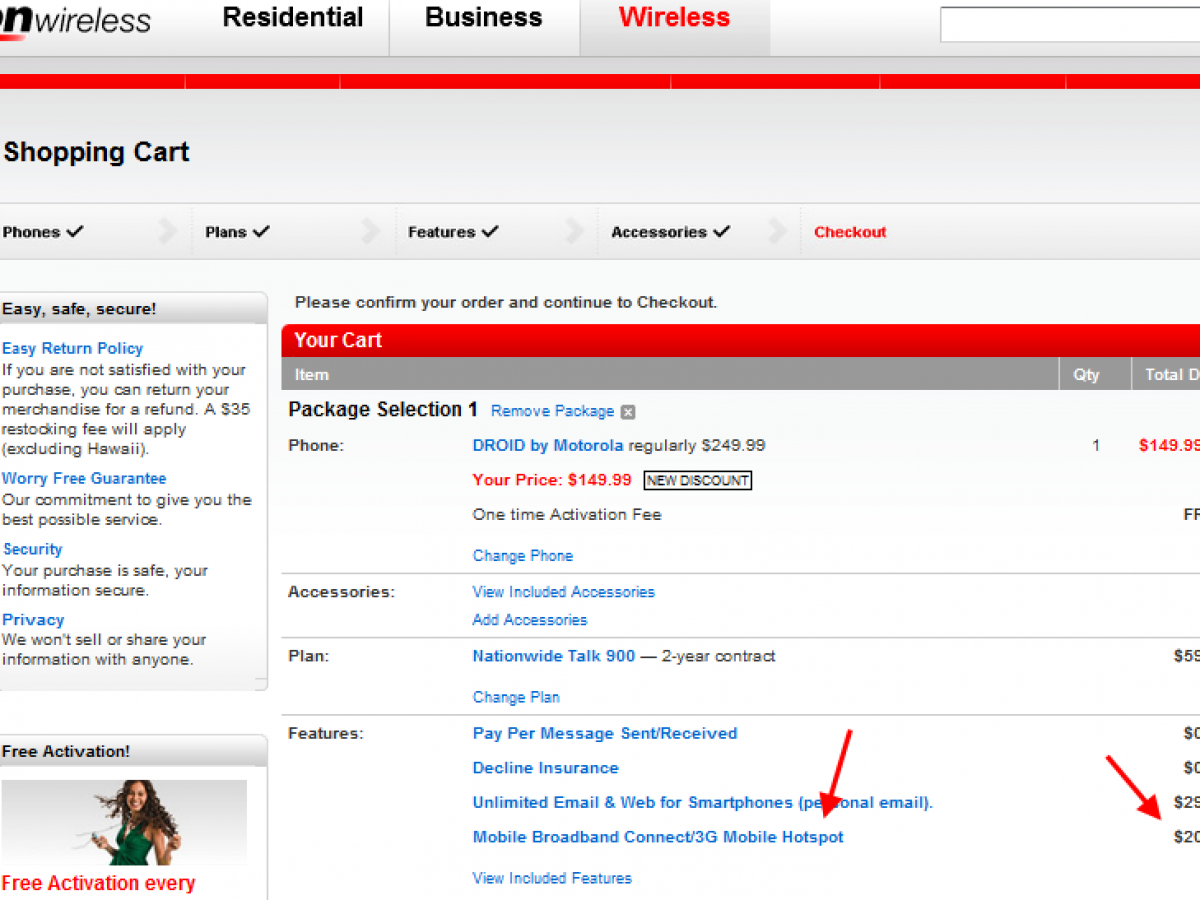Open the Easy Return Policy link
The width and height of the screenshot is (1200, 900).
[x=72, y=348]
